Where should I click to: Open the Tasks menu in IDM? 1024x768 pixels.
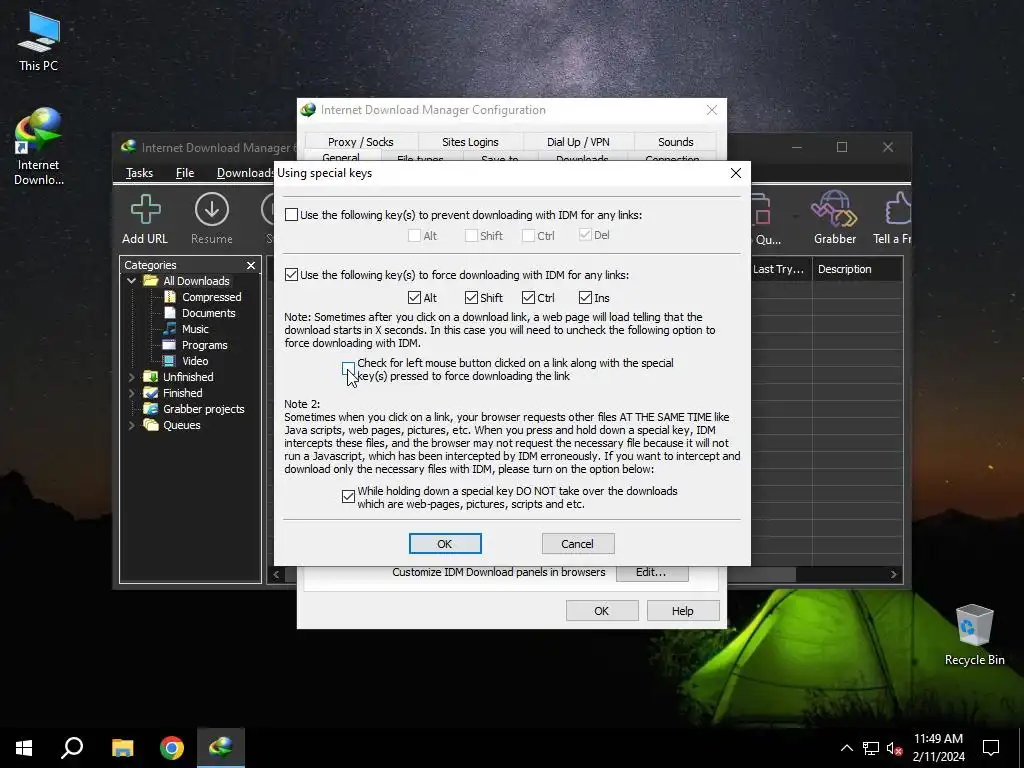(x=139, y=173)
